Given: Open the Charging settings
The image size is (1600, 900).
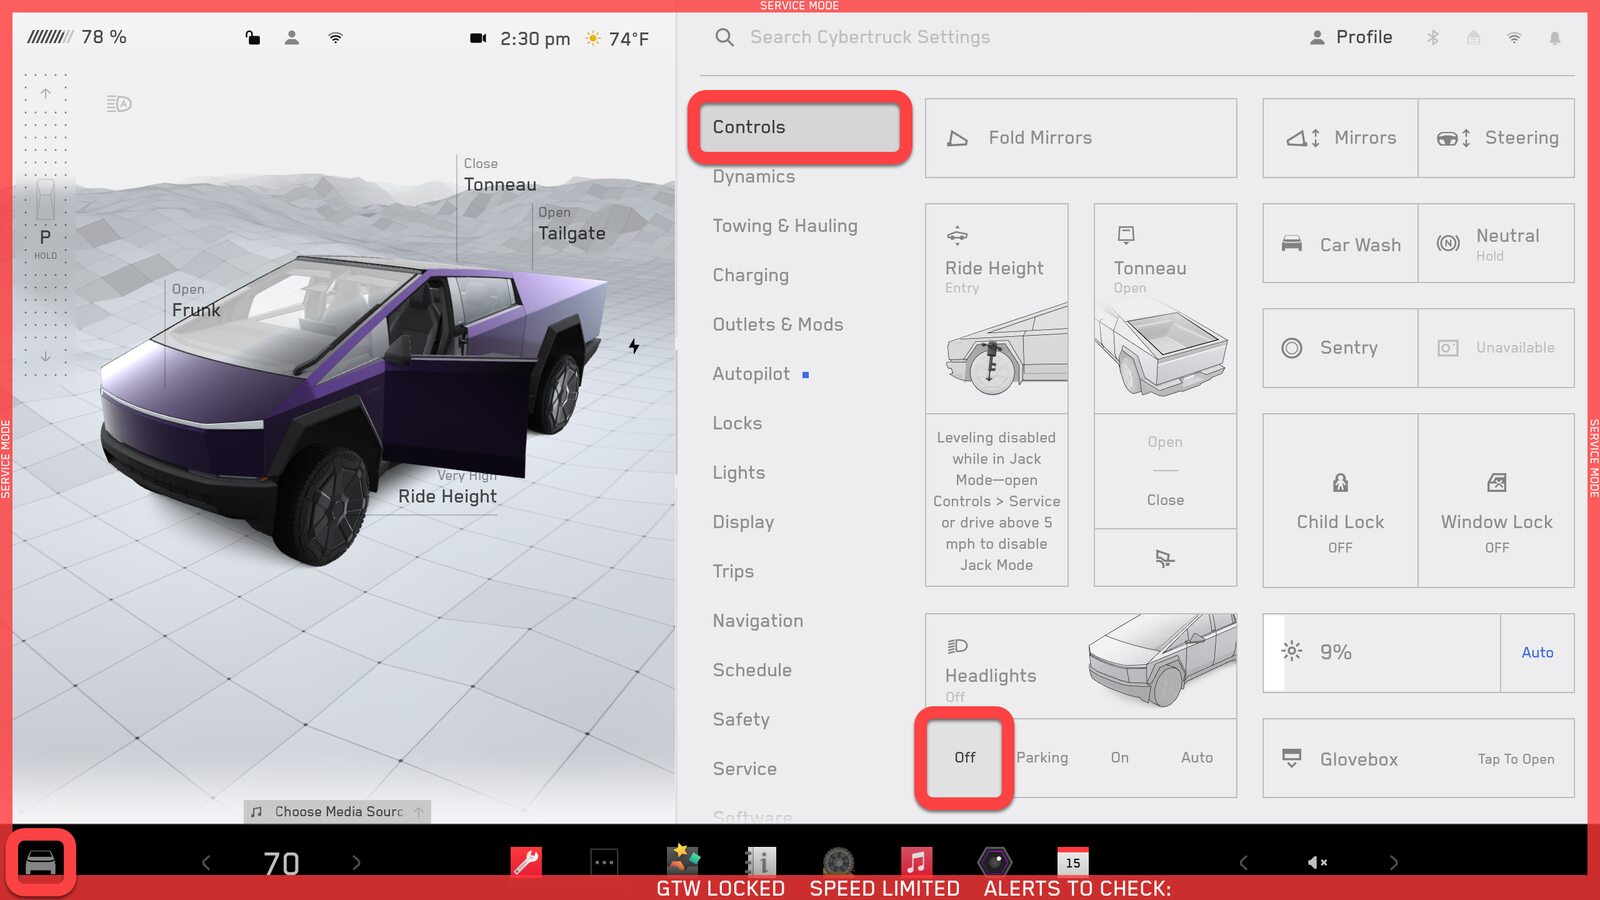Looking at the screenshot, I should (750, 275).
